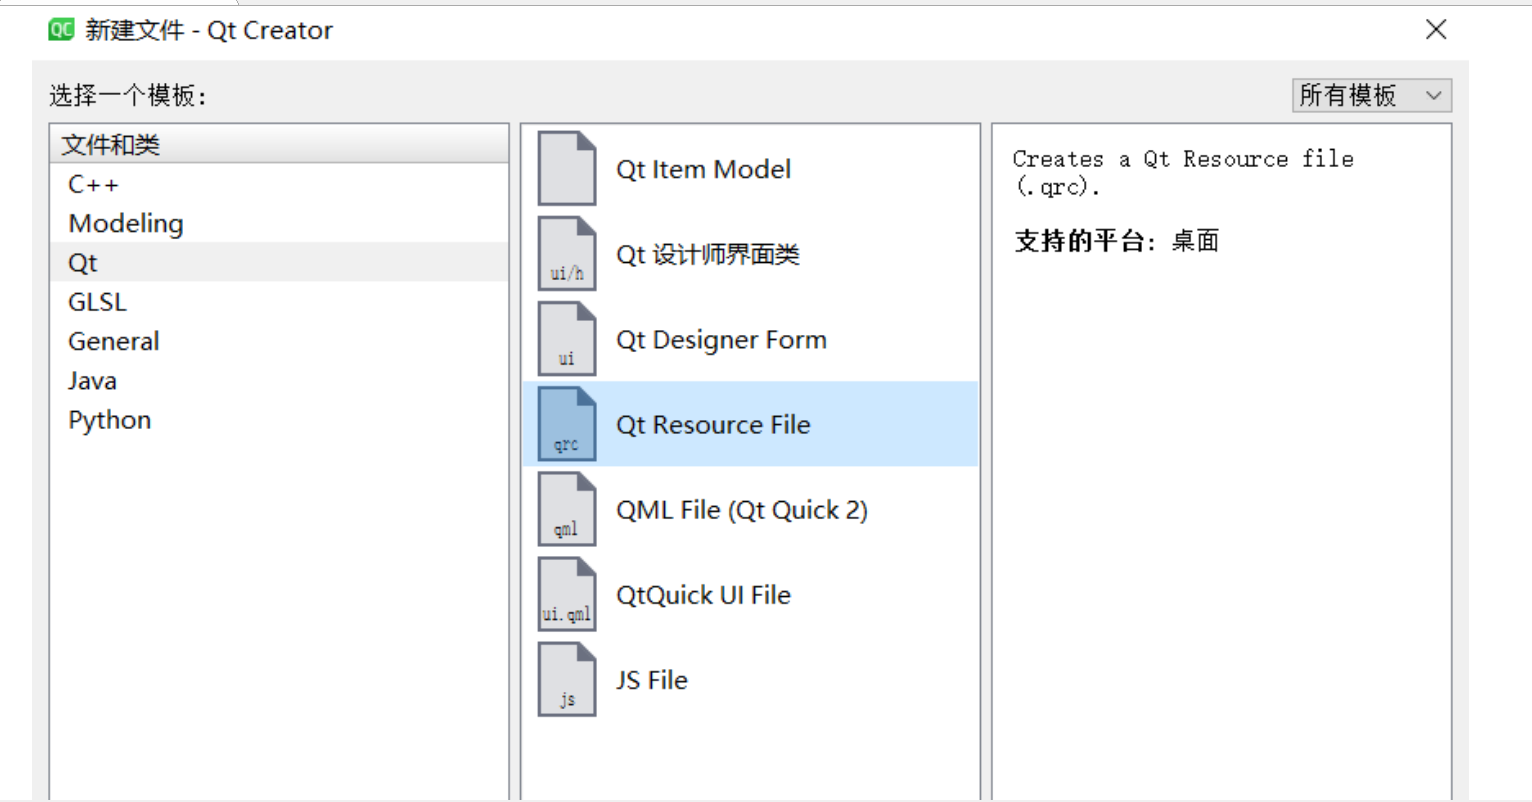This screenshot has width=1532, height=802.
Task: Click the Qt Creator logo in title bar
Action: pyautogui.click(x=61, y=30)
